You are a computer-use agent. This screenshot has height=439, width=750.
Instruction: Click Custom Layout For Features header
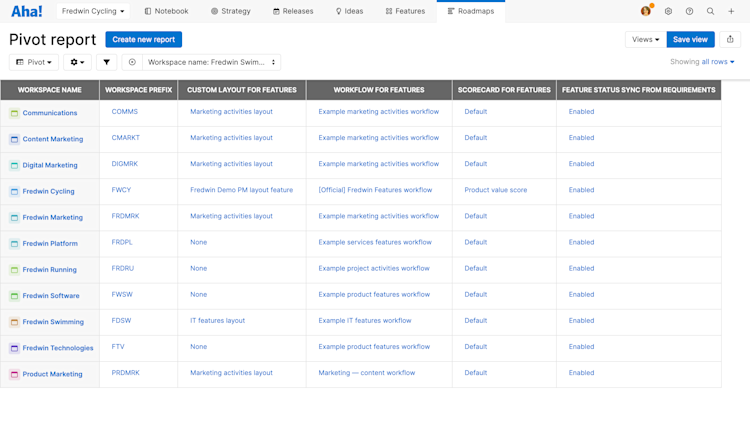[242, 90]
